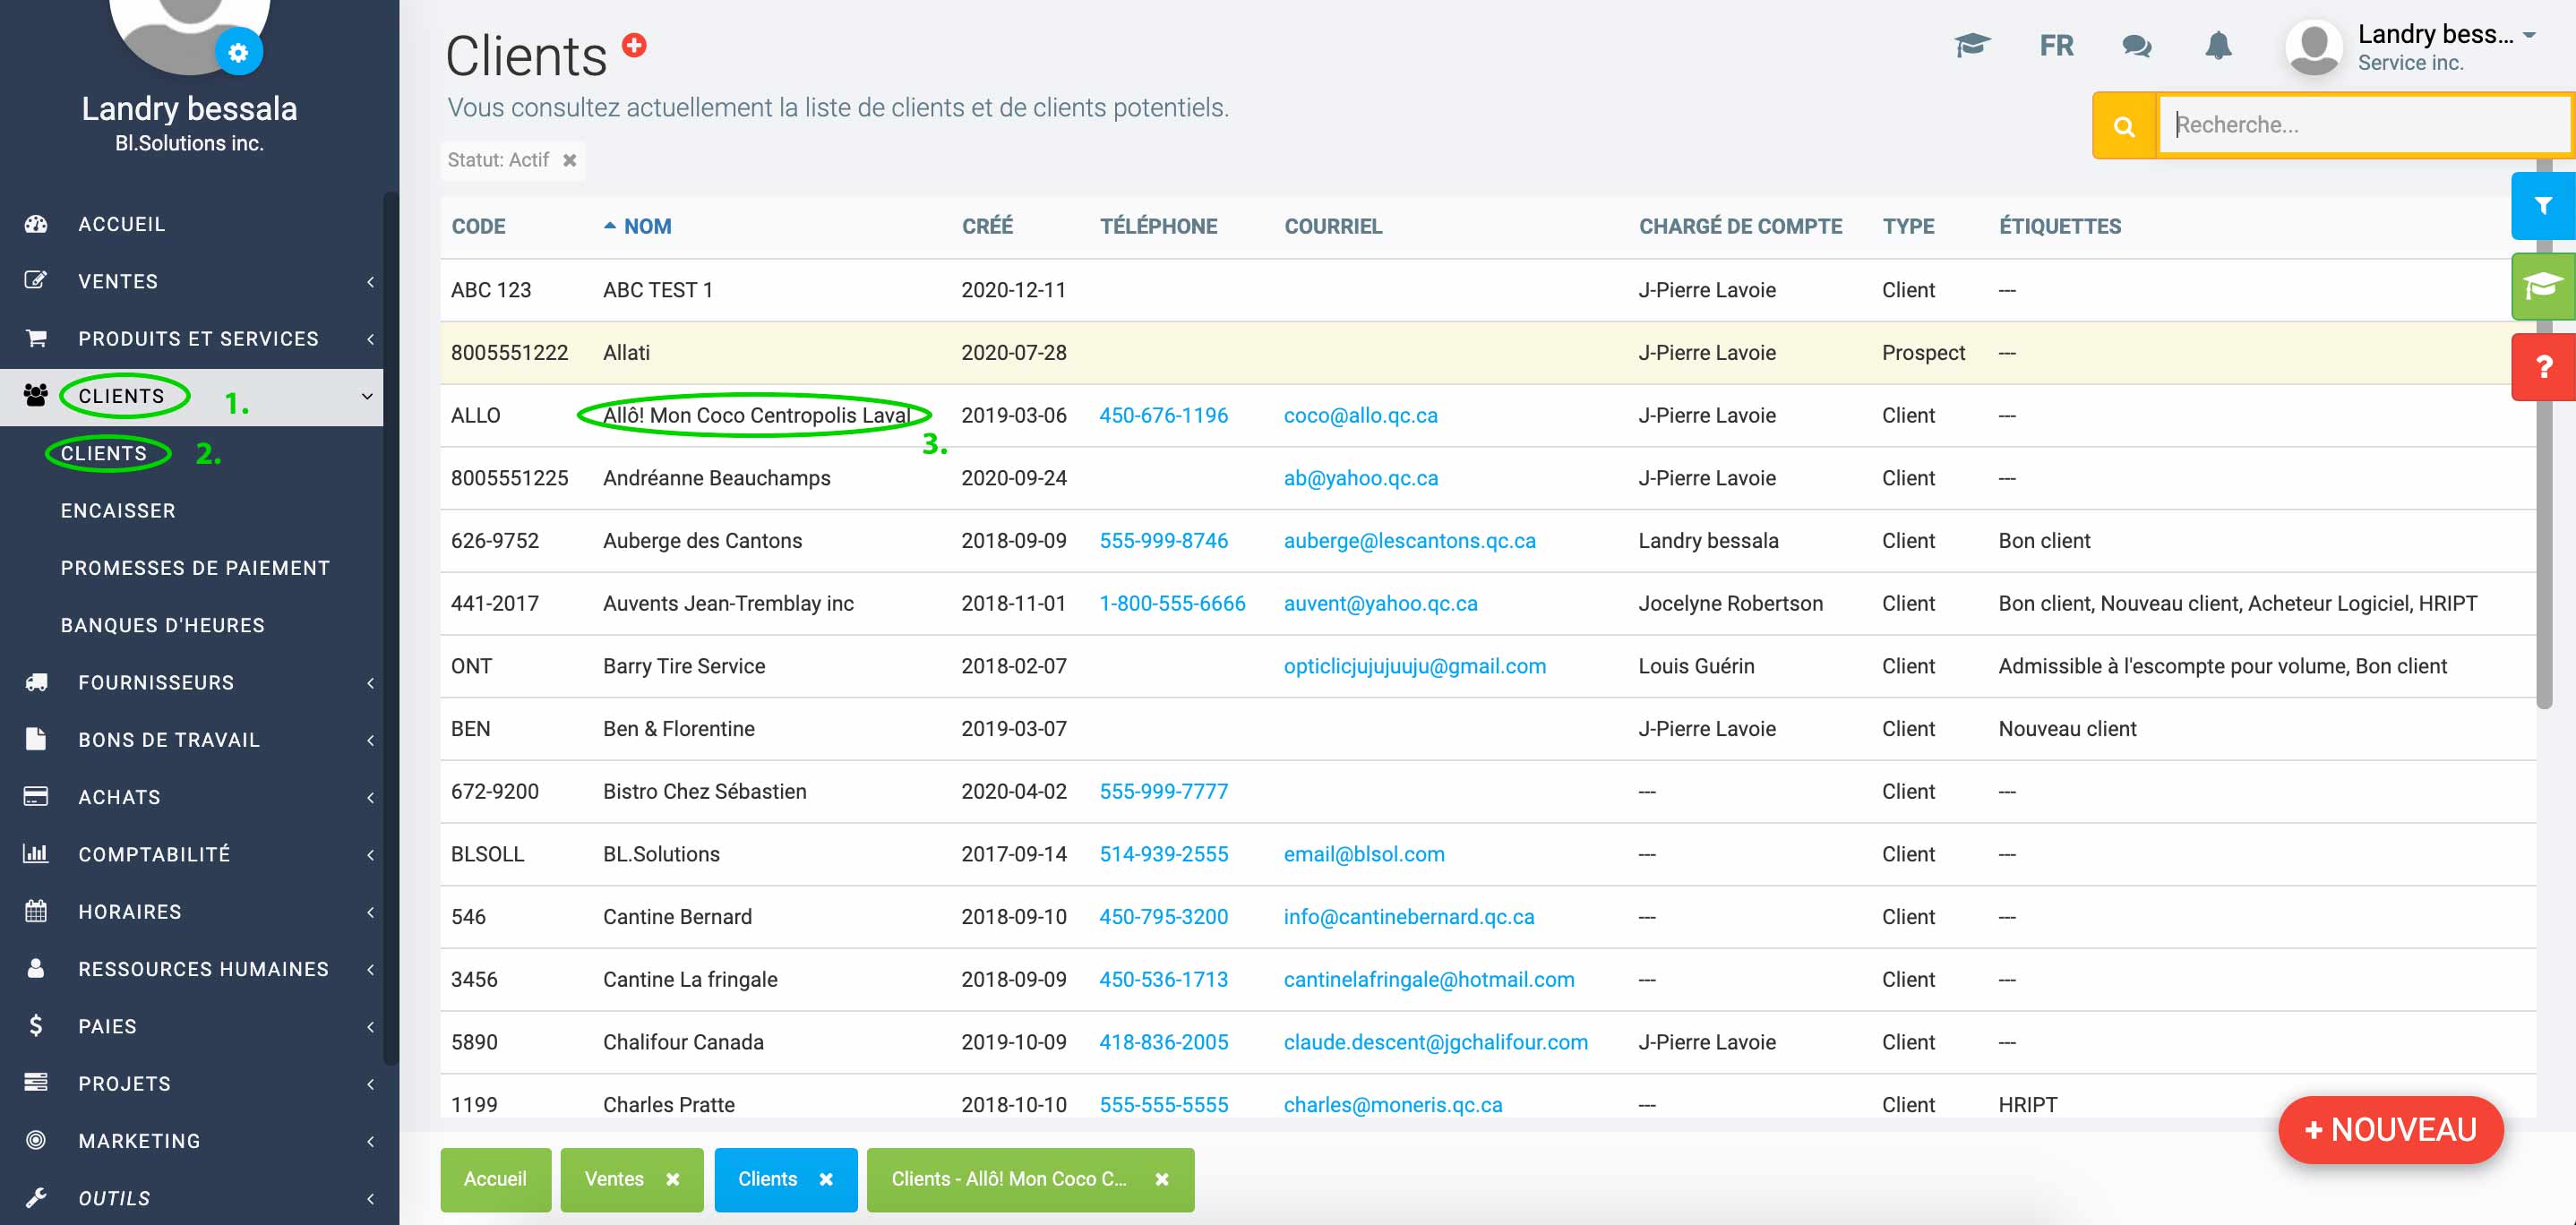Switch to the Accueil bottom tab

pyautogui.click(x=495, y=1179)
